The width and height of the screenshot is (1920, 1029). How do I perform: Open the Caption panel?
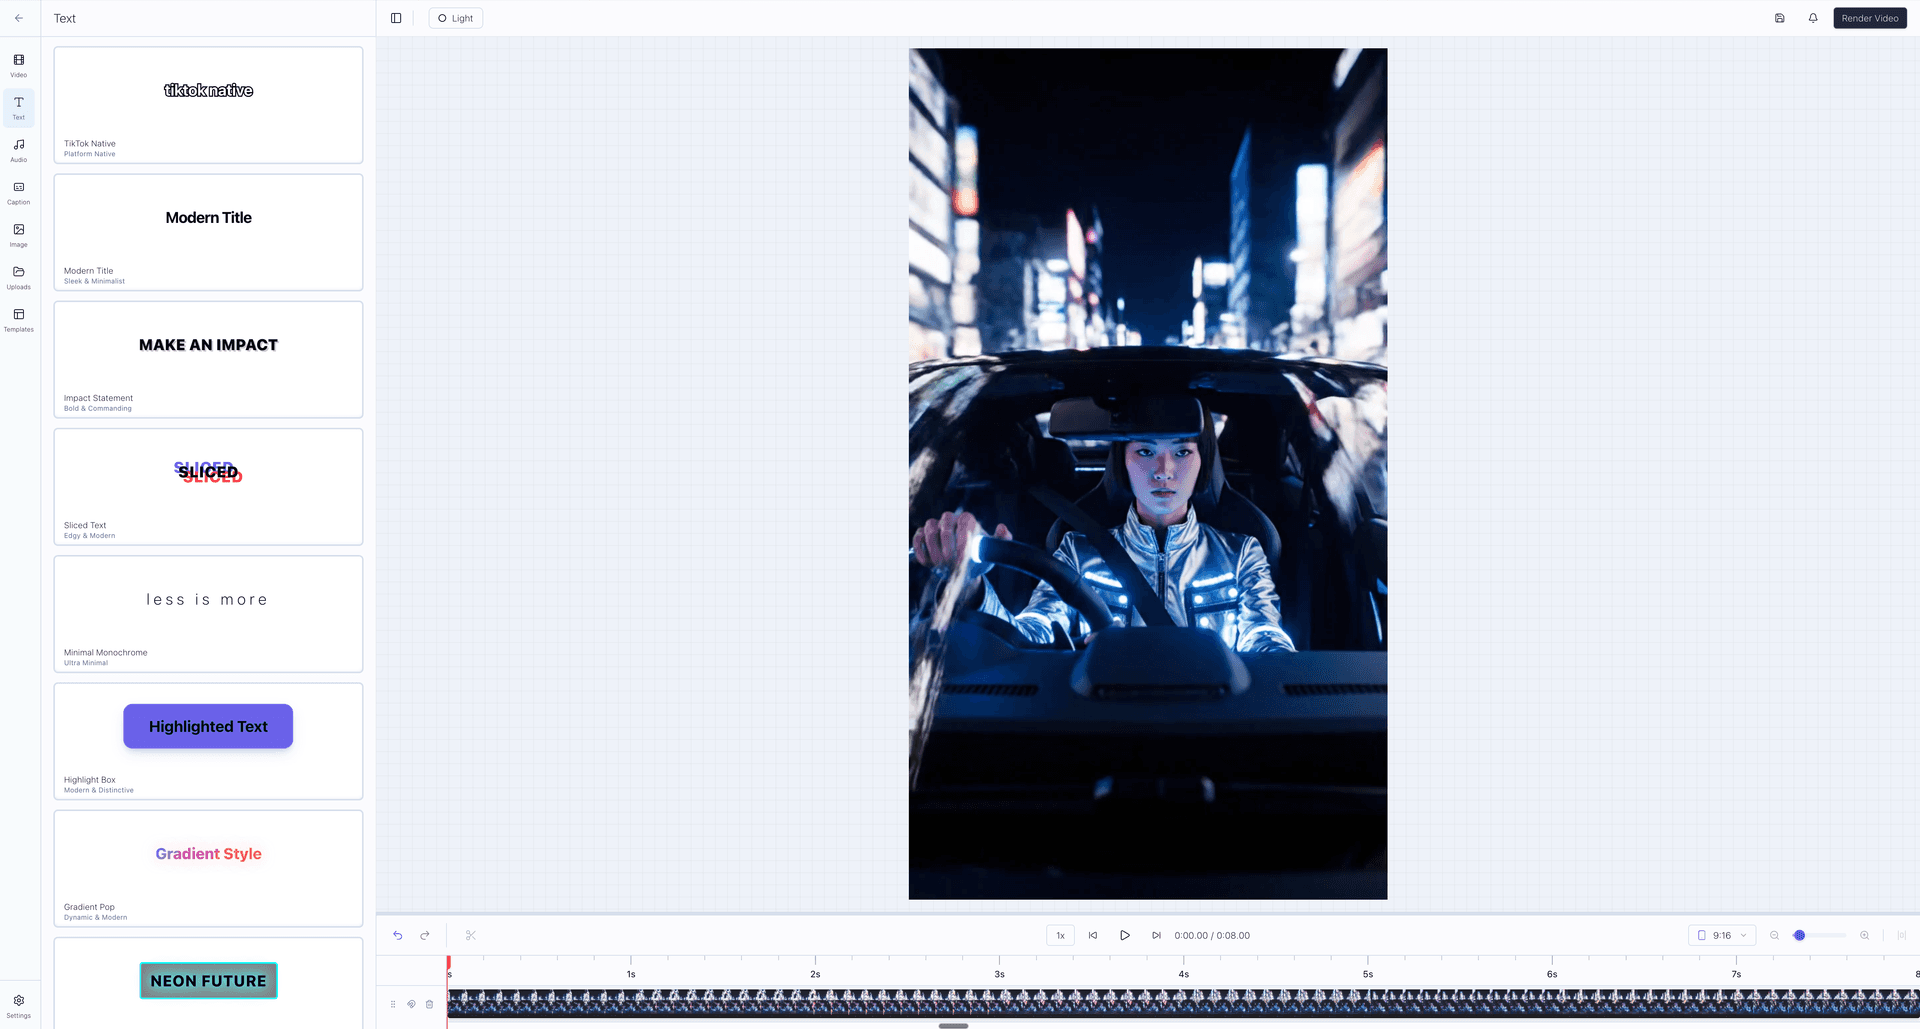[18, 192]
